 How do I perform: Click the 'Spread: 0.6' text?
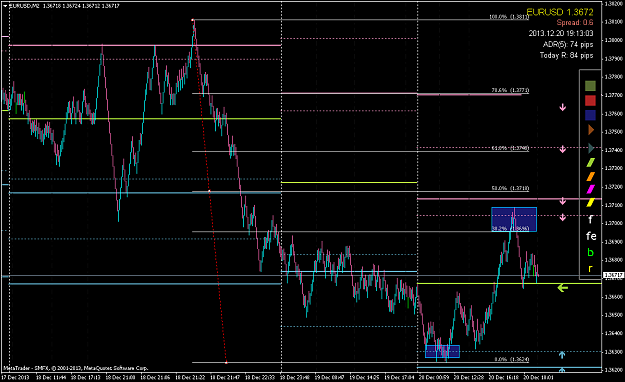click(575, 22)
